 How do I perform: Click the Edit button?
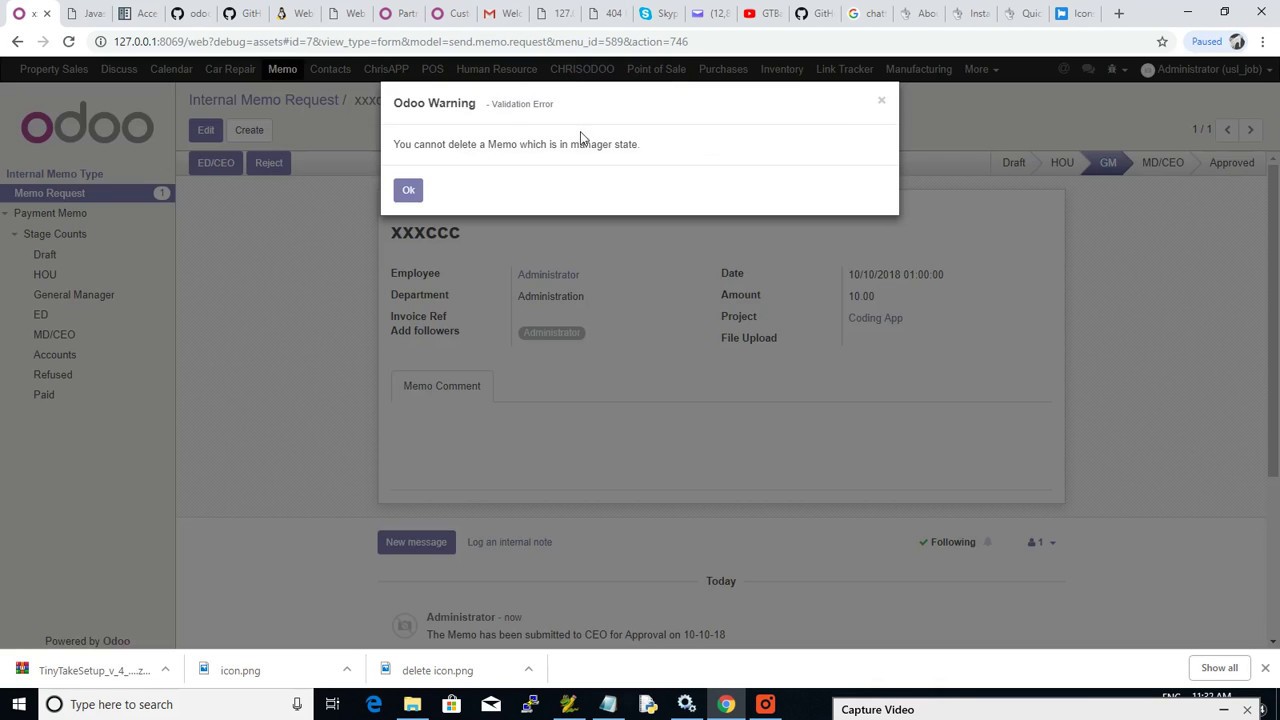[x=205, y=130]
